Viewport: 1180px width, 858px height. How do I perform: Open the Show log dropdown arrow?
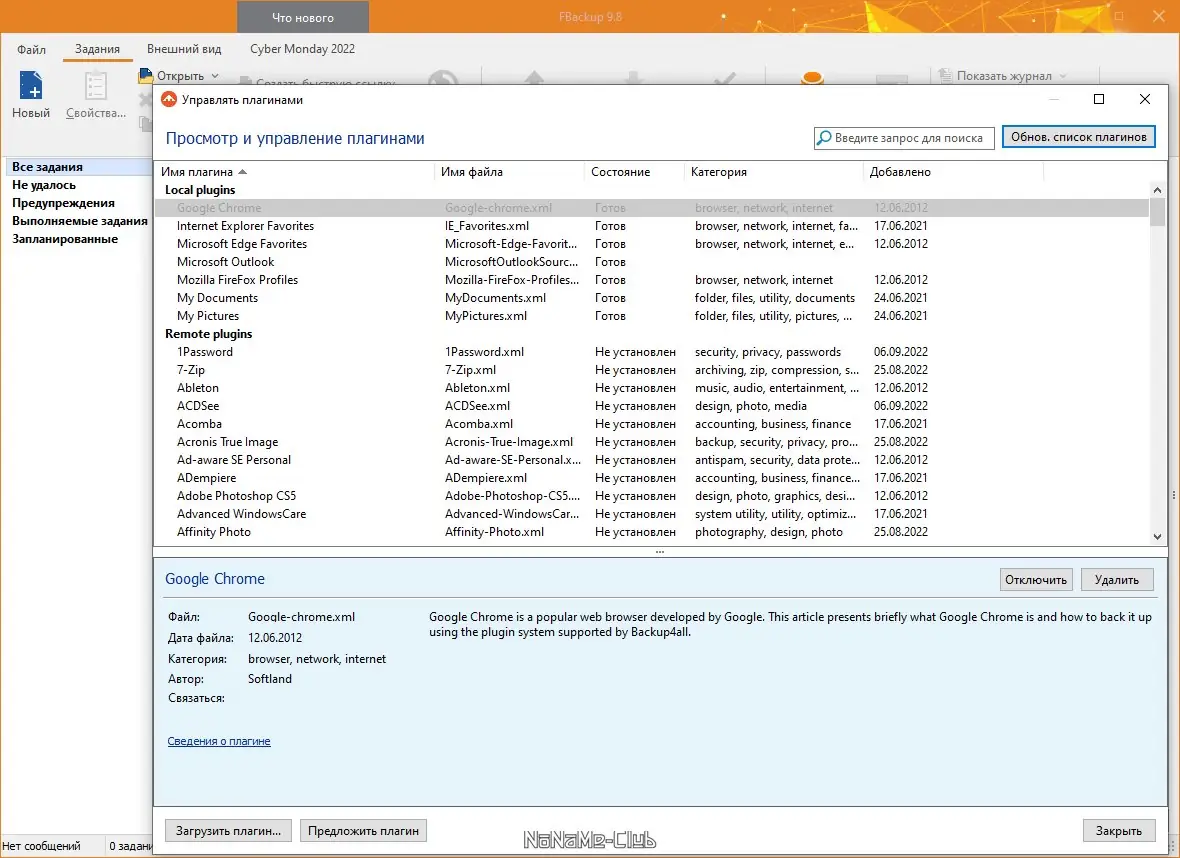tap(1063, 76)
